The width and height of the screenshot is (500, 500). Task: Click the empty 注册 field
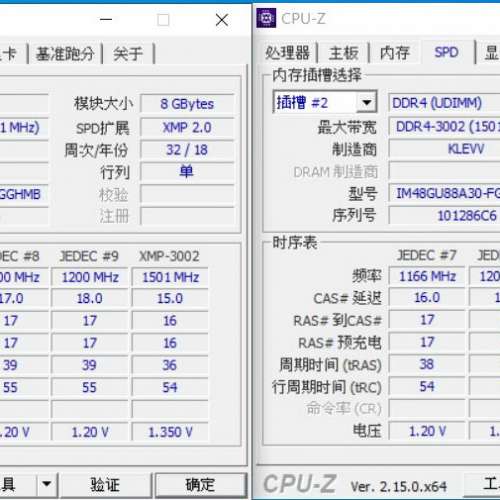pos(187,216)
